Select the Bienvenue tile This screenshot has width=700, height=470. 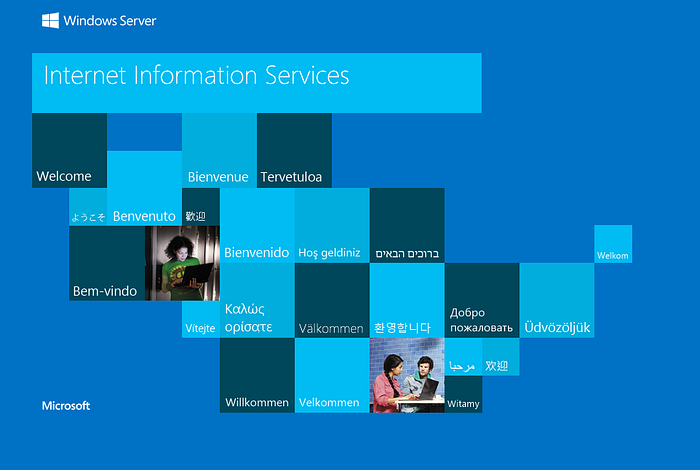219,150
